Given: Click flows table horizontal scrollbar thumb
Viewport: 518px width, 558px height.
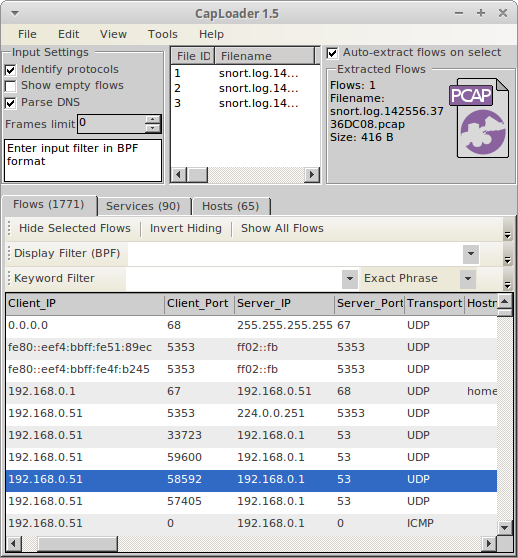Looking at the screenshot, I should coord(77,544).
